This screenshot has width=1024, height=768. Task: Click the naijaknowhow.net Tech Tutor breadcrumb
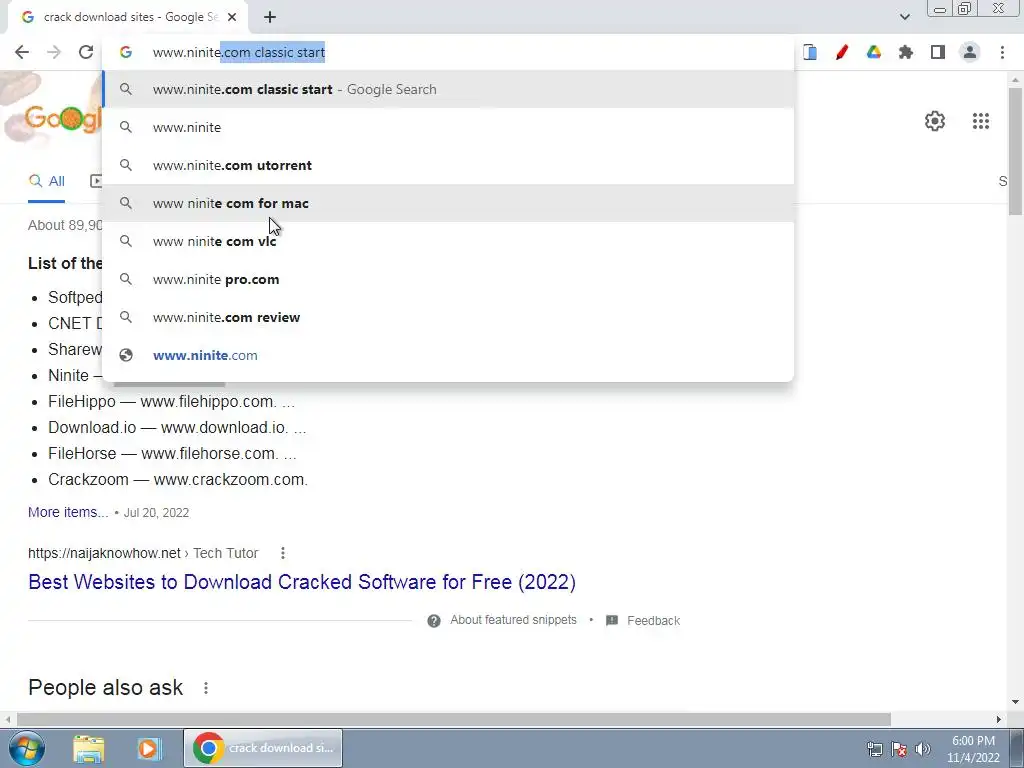(x=143, y=553)
